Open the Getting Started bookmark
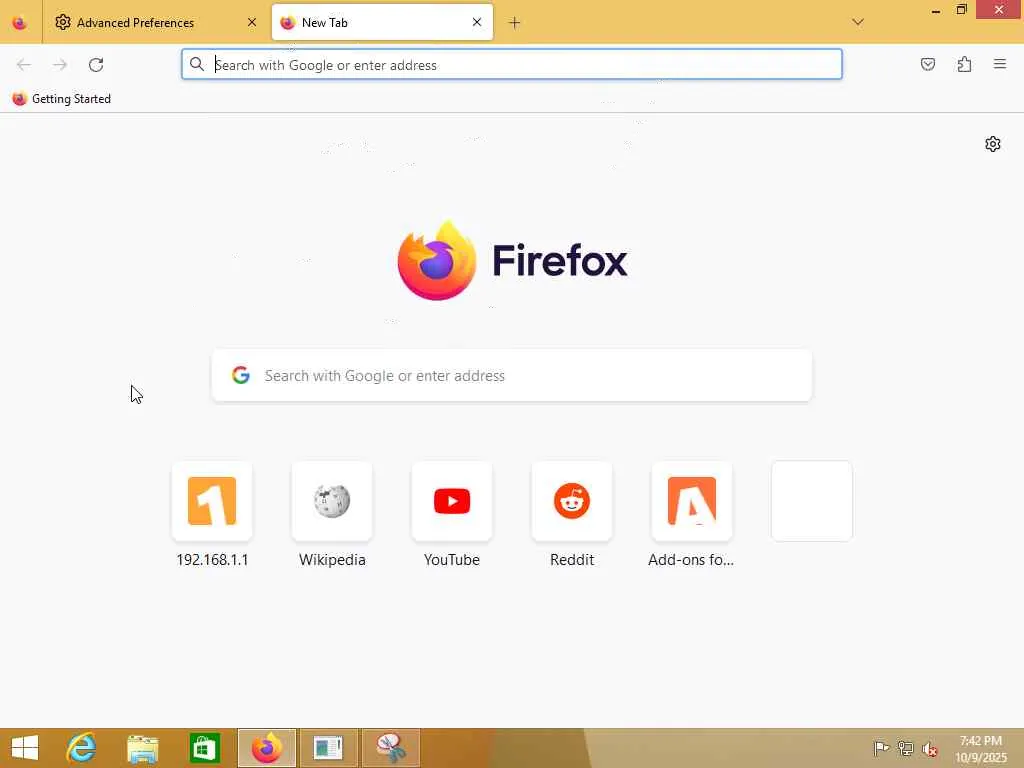The height and width of the screenshot is (768, 1024). [62, 99]
